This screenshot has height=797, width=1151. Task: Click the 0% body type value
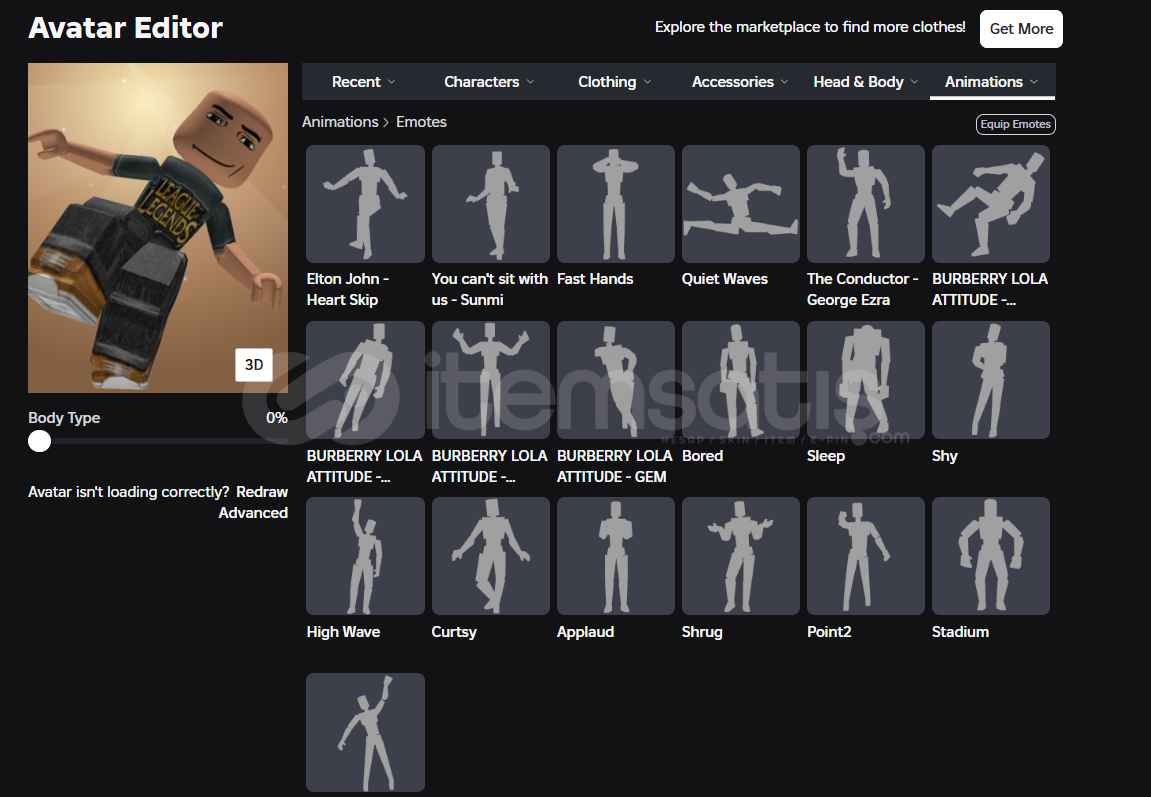[x=277, y=418]
